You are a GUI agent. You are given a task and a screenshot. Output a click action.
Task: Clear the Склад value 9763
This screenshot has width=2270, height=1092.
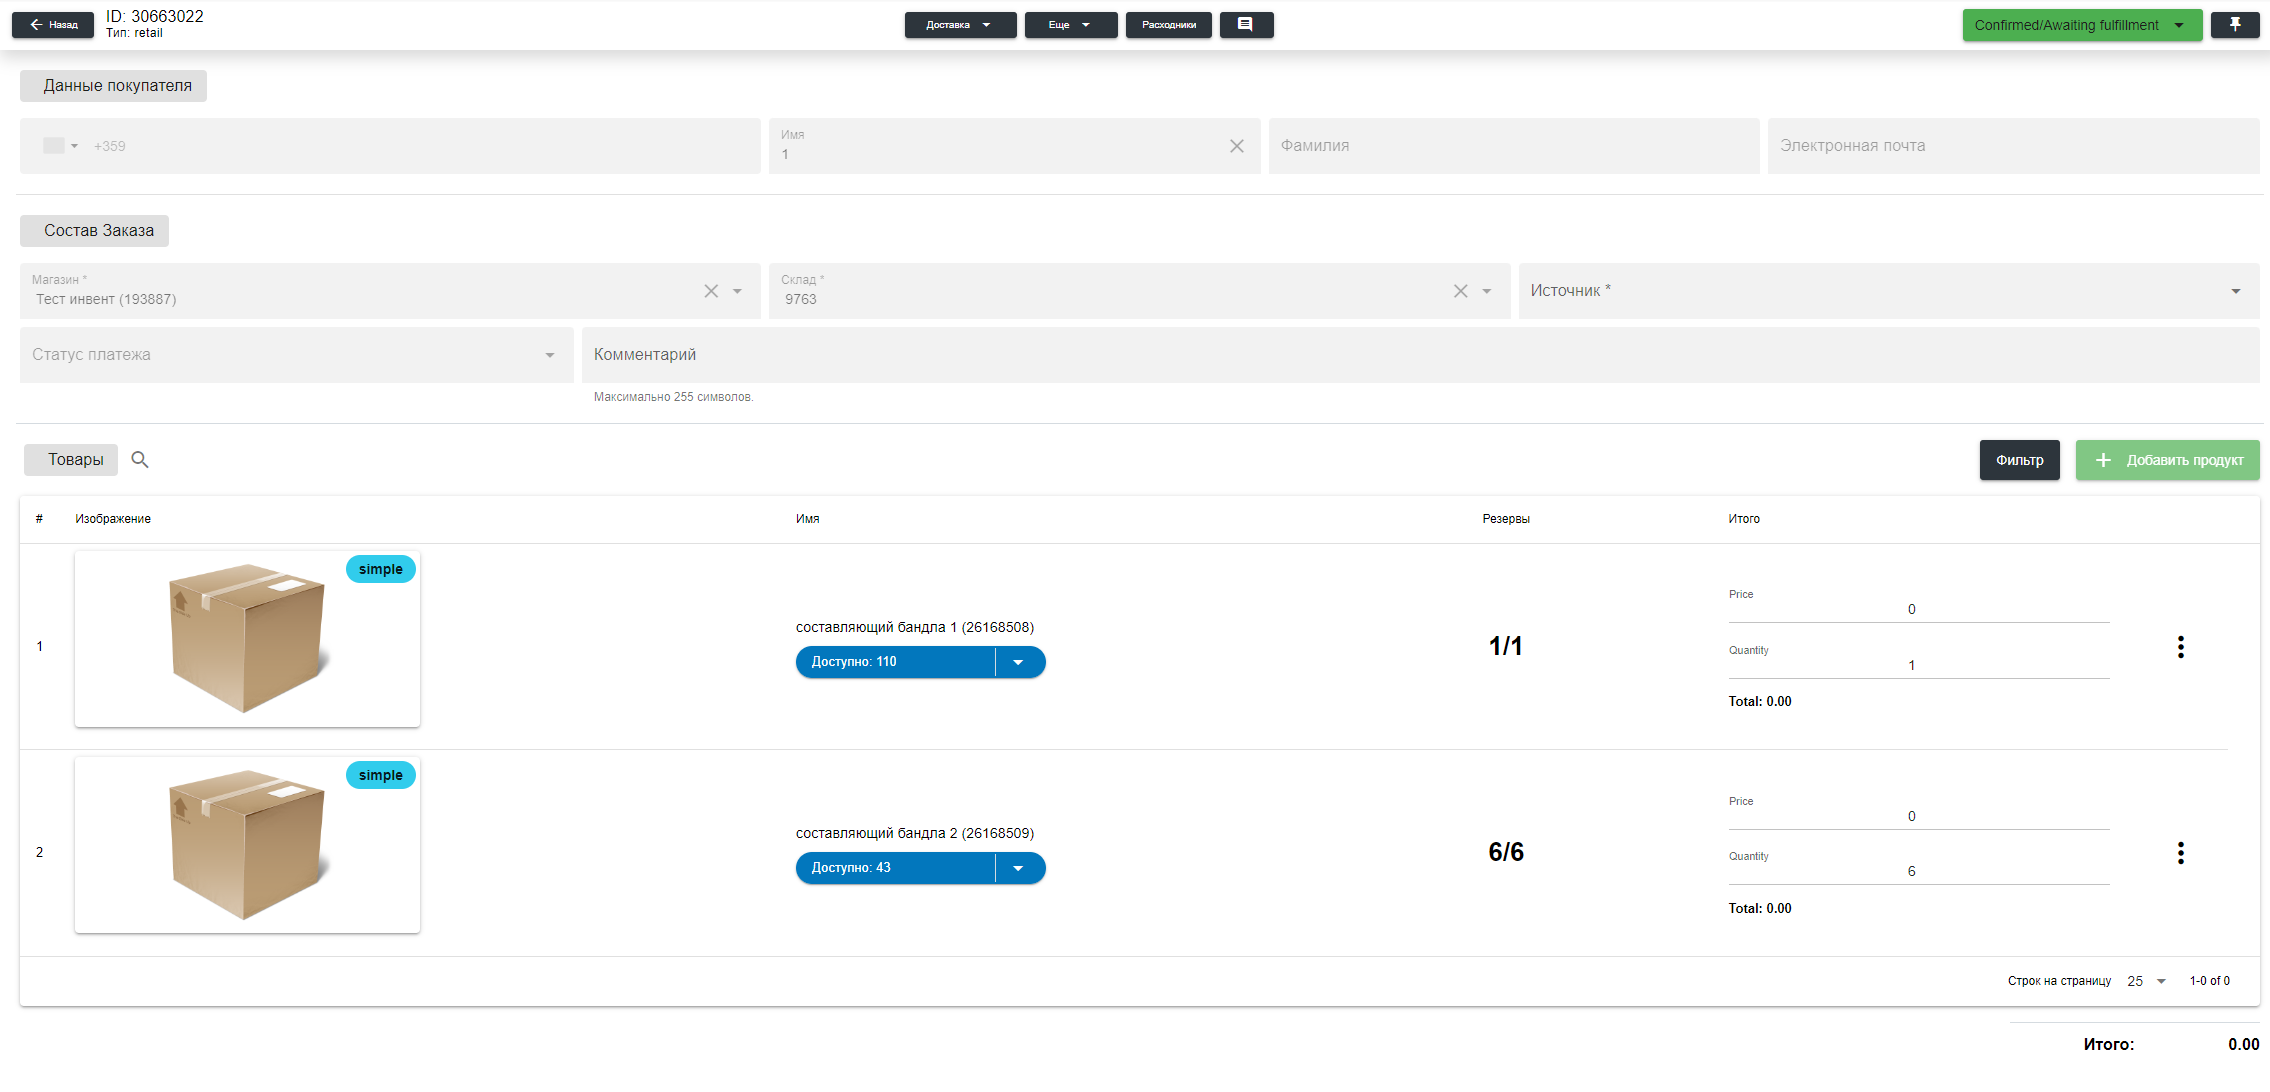point(1460,291)
